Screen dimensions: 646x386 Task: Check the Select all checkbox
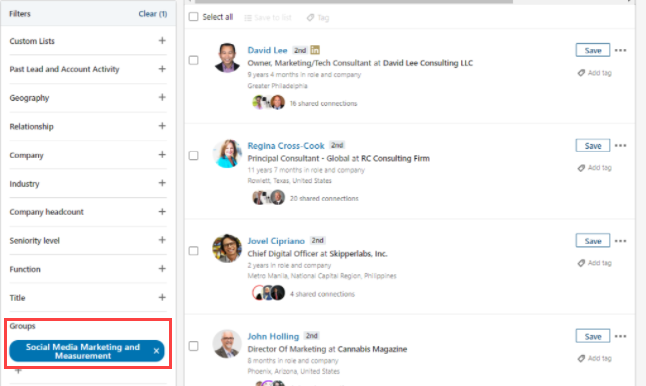coord(193,17)
